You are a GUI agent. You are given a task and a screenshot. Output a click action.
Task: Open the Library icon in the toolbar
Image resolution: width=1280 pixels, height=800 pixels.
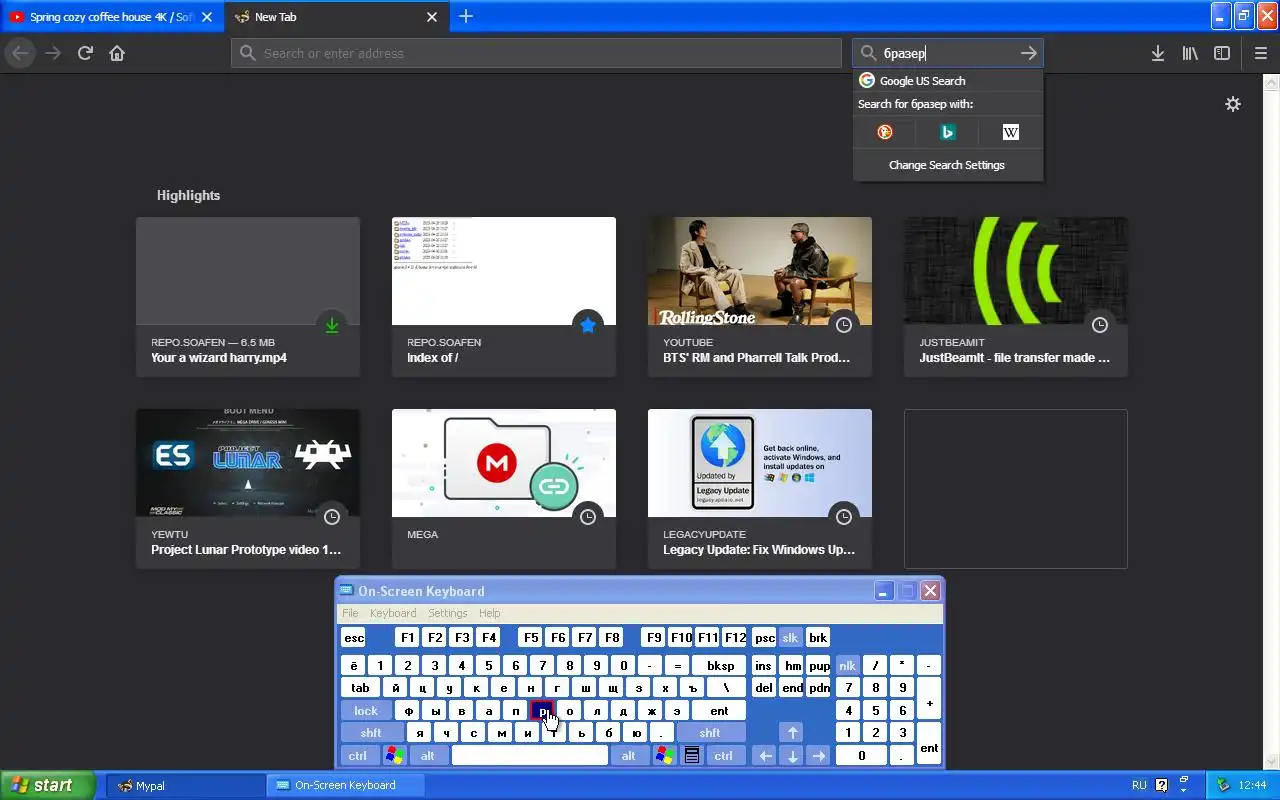pyautogui.click(x=1190, y=53)
